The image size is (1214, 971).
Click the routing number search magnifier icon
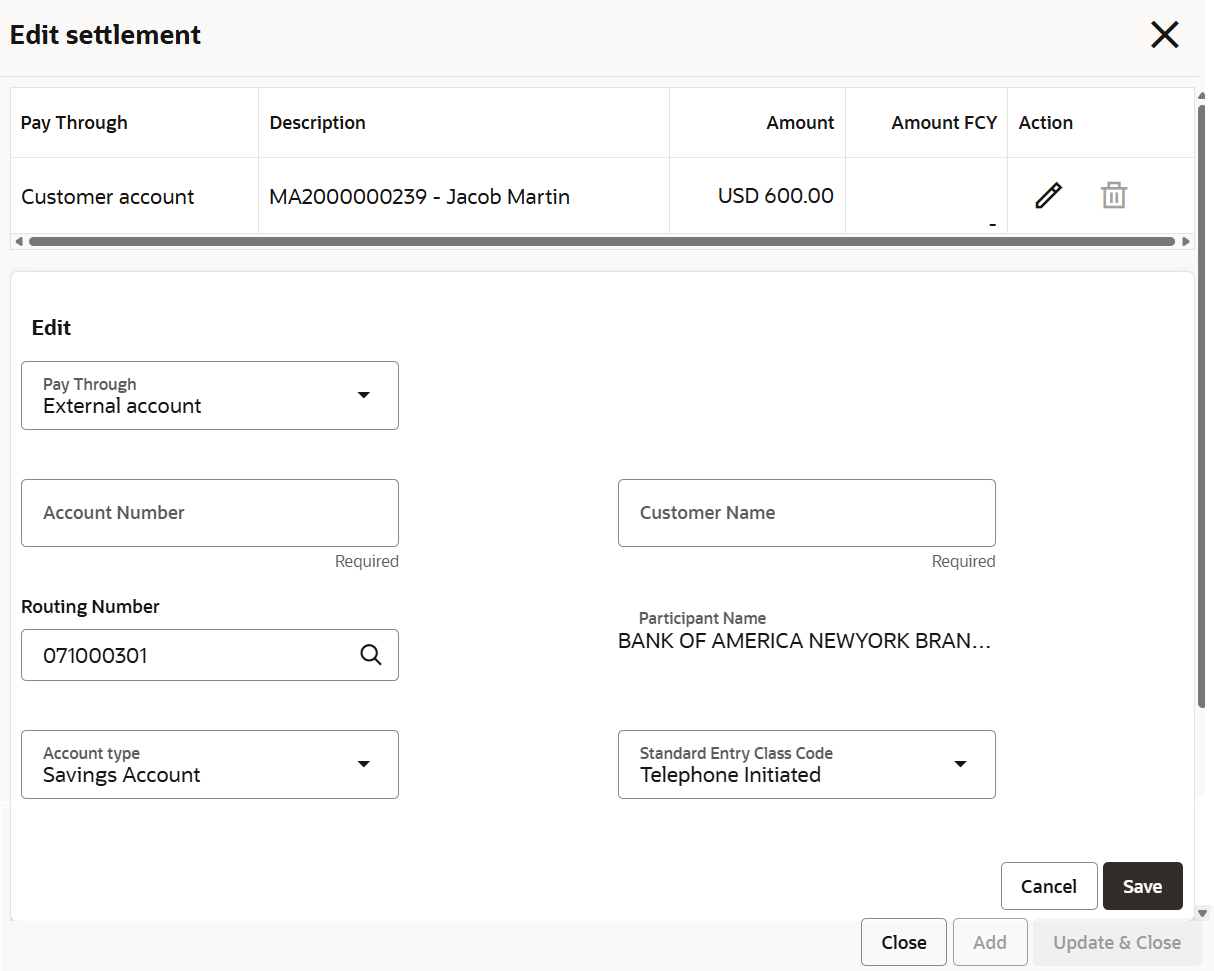371,655
